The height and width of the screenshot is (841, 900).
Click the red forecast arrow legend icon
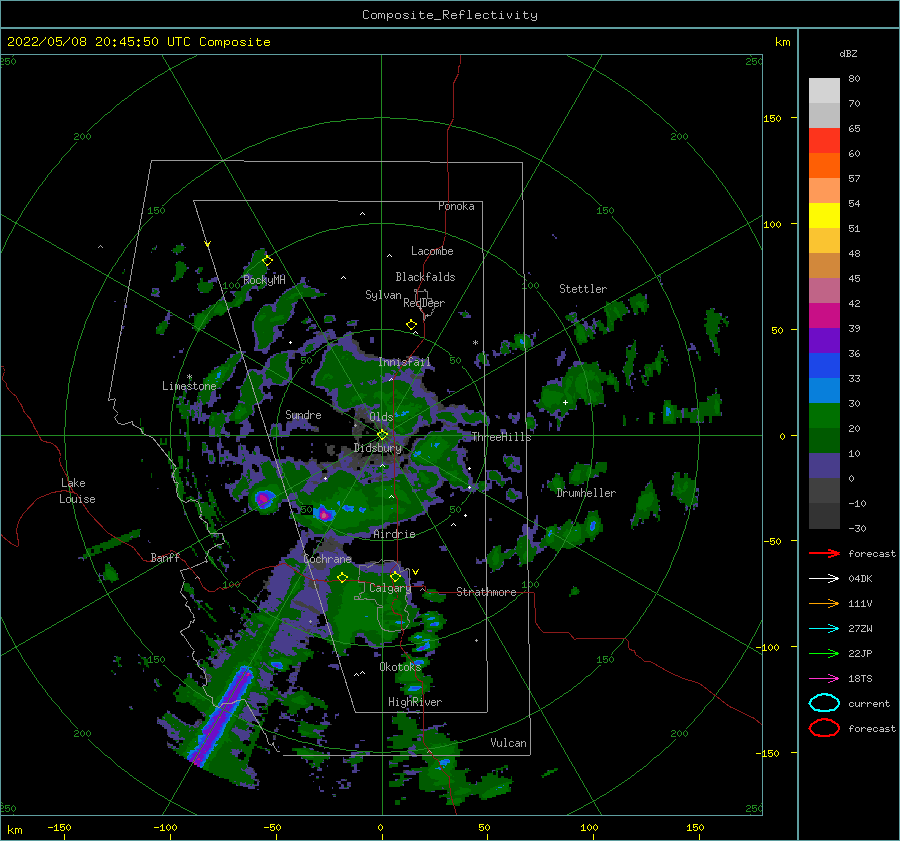824,553
